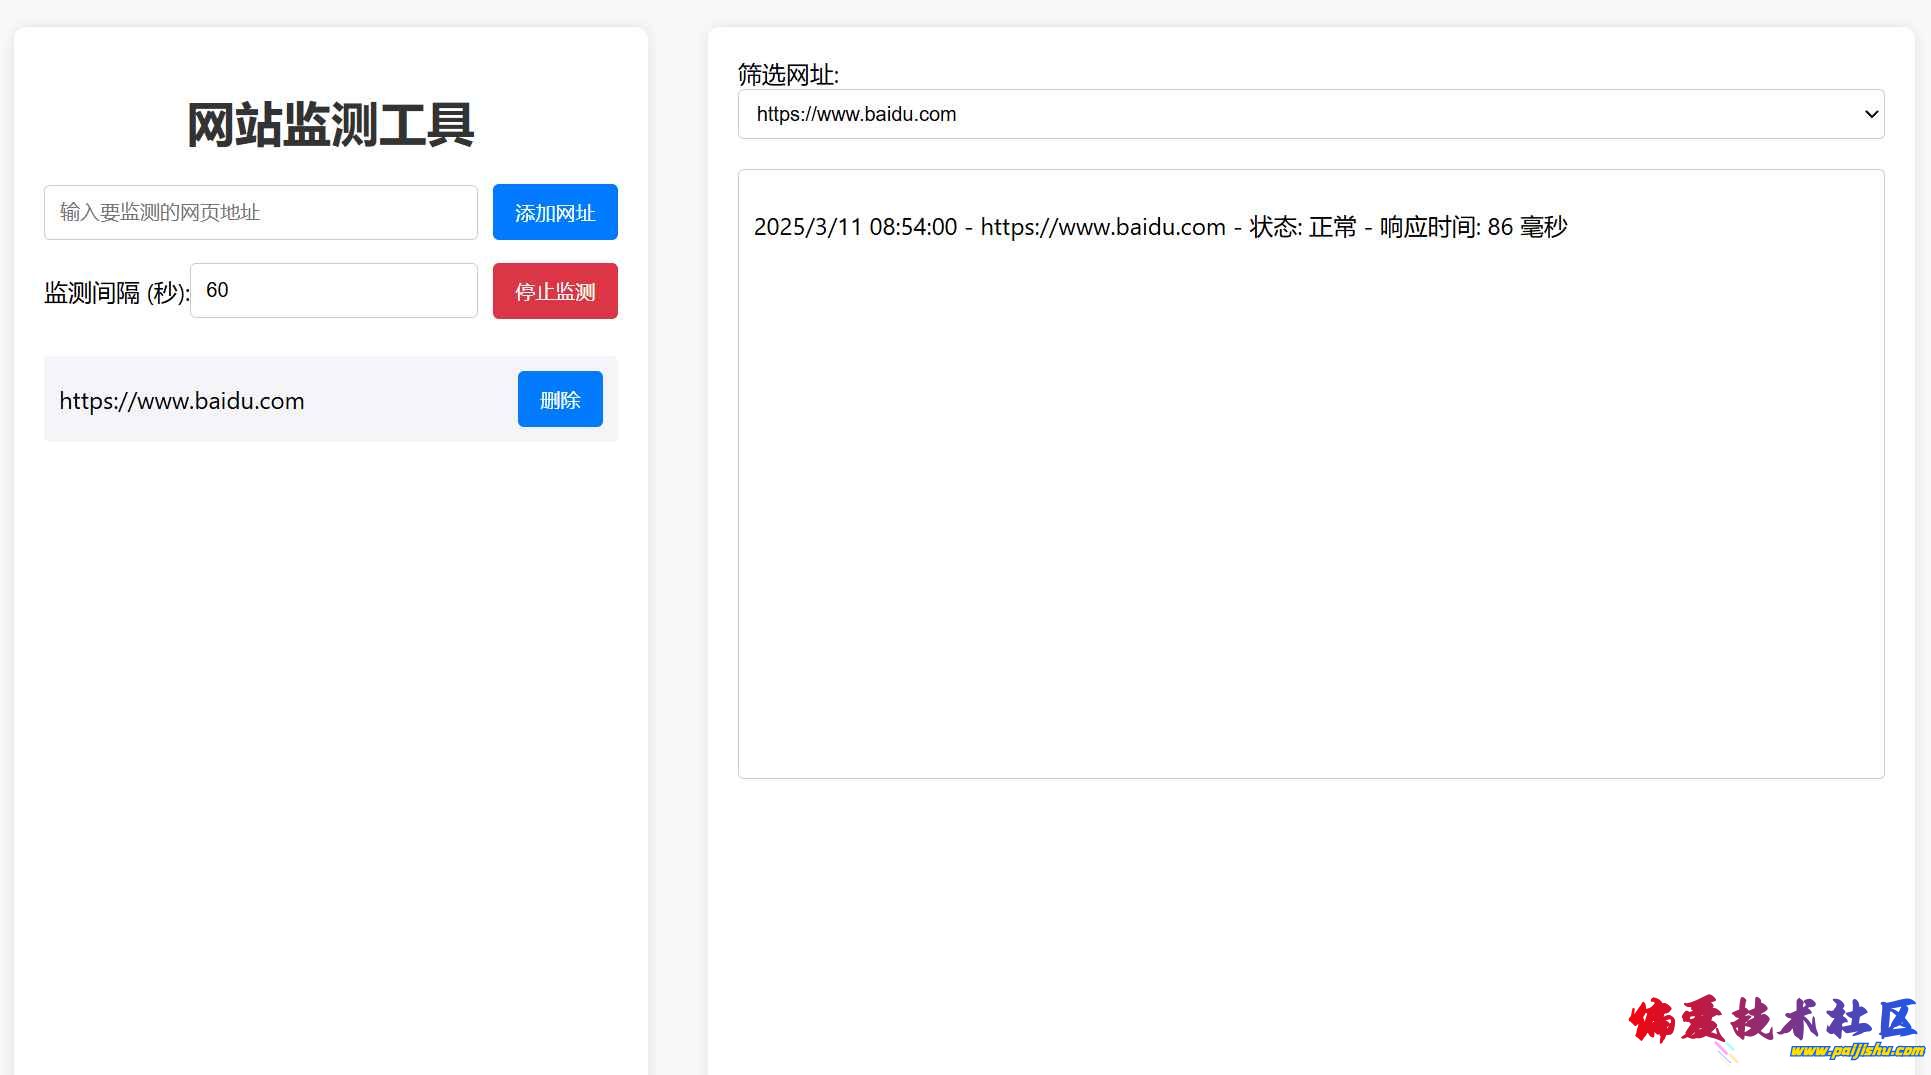Select the https://www.baidu.com text in the filter combo box
Screen dimensions: 1931x1075
point(856,114)
